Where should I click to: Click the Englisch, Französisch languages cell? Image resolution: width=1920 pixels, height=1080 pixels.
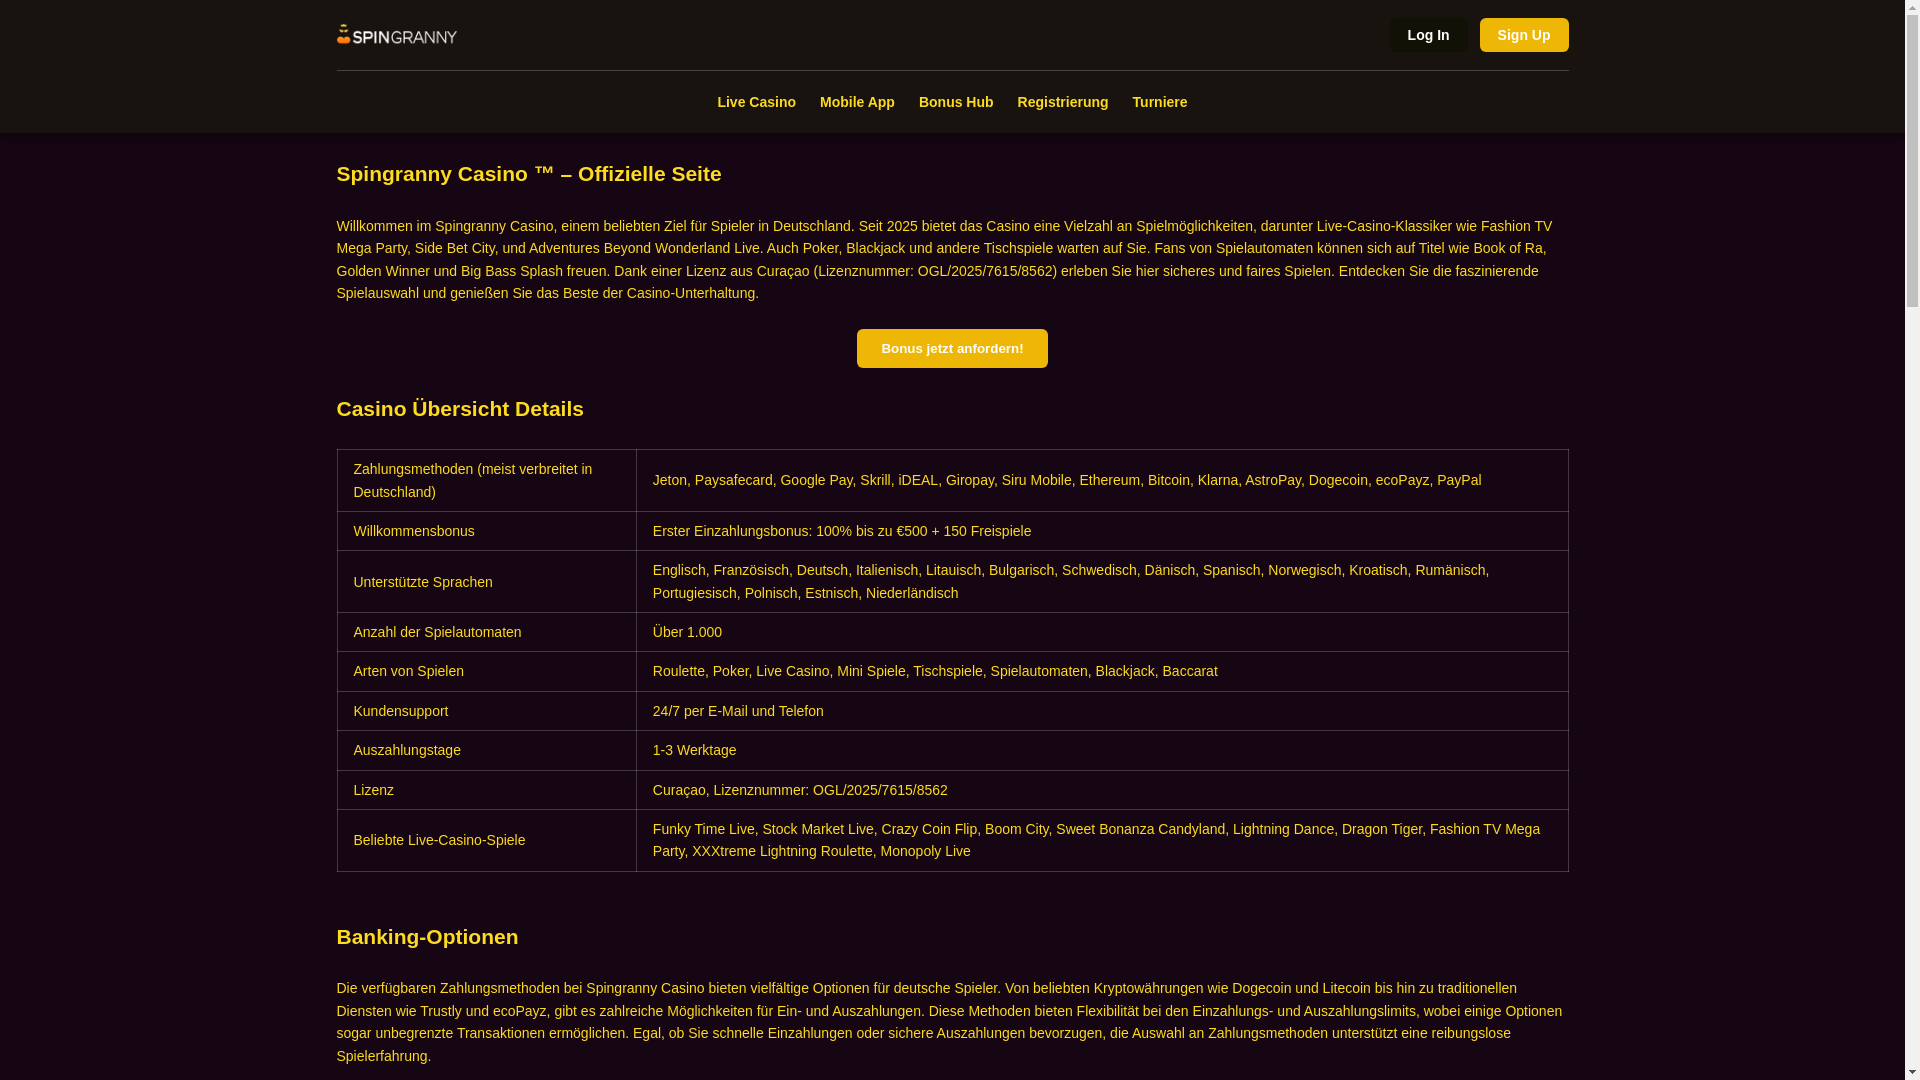[1102, 582]
